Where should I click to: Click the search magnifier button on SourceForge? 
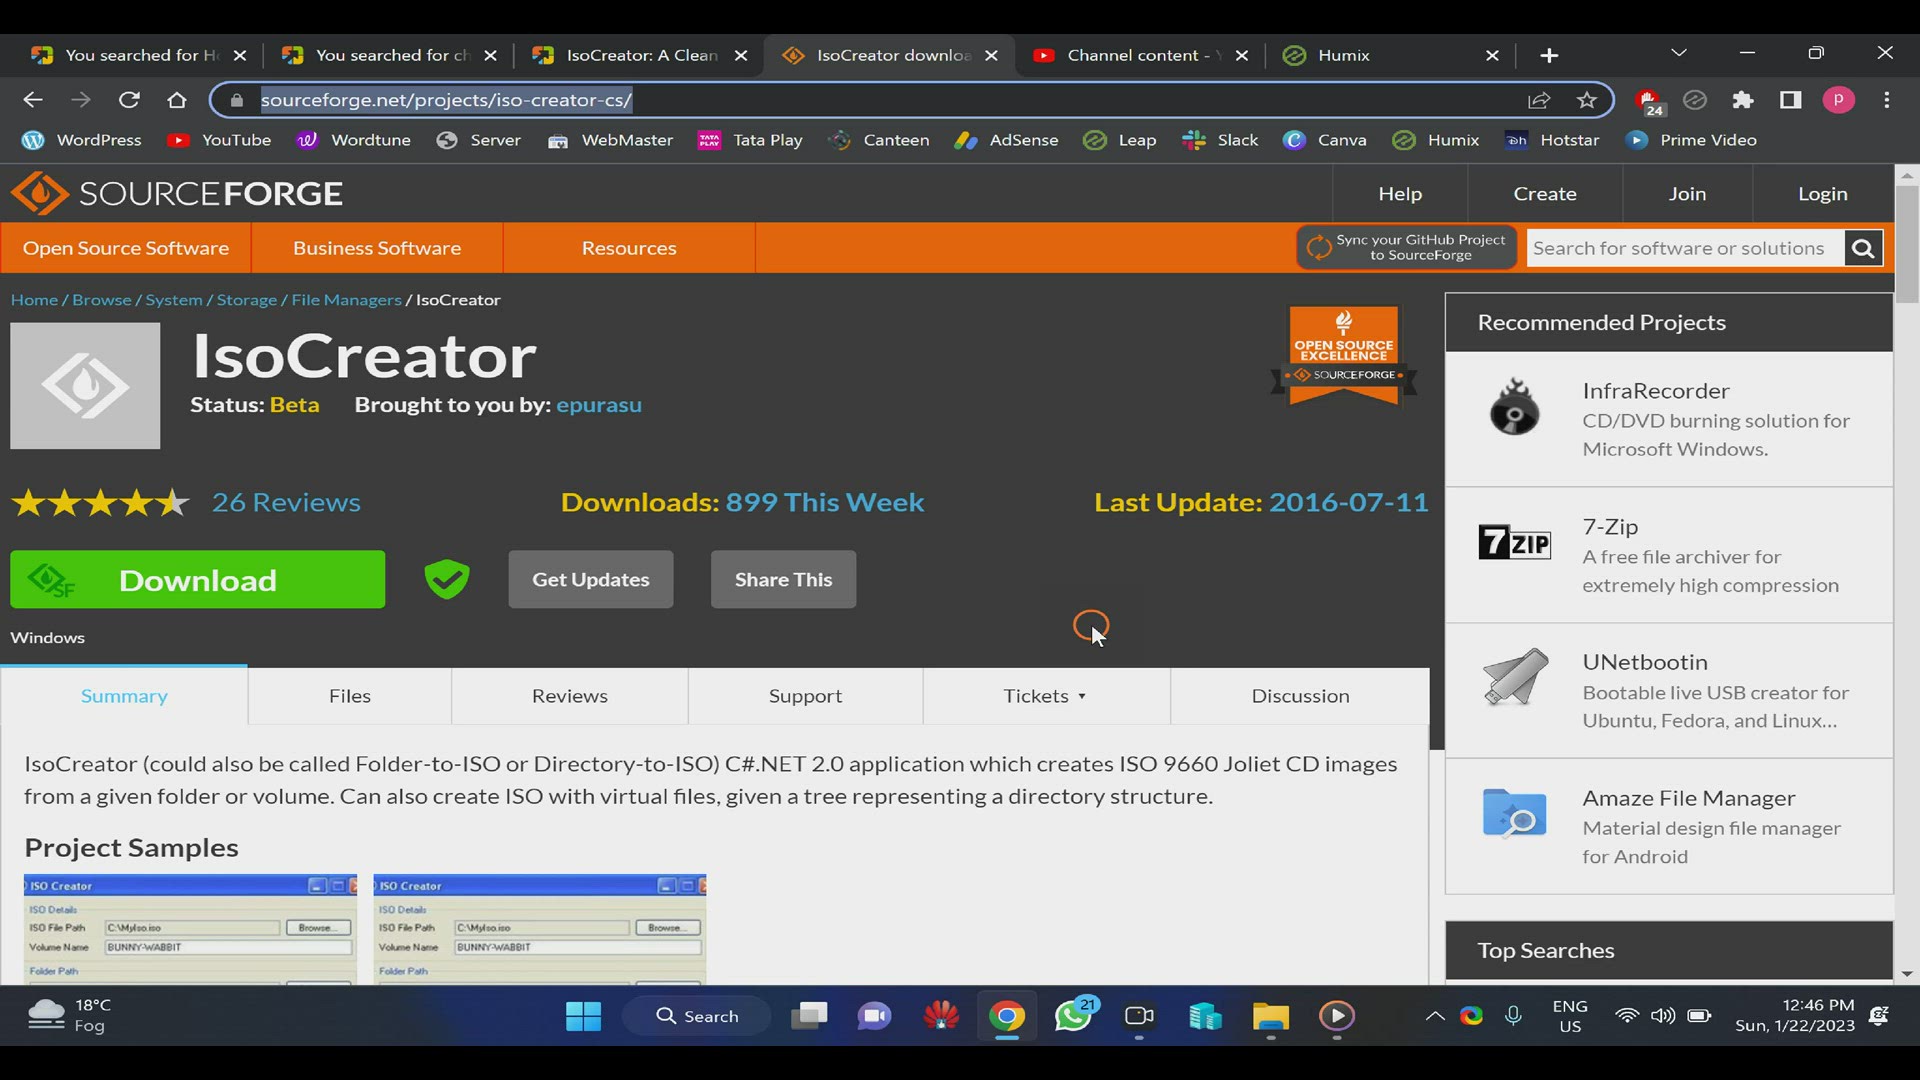click(x=1863, y=249)
